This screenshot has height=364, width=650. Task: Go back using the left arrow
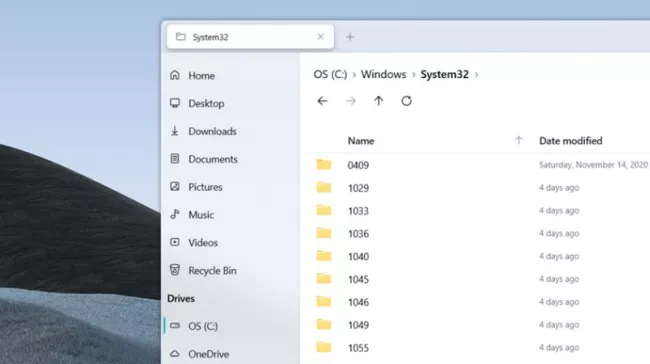(322, 101)
